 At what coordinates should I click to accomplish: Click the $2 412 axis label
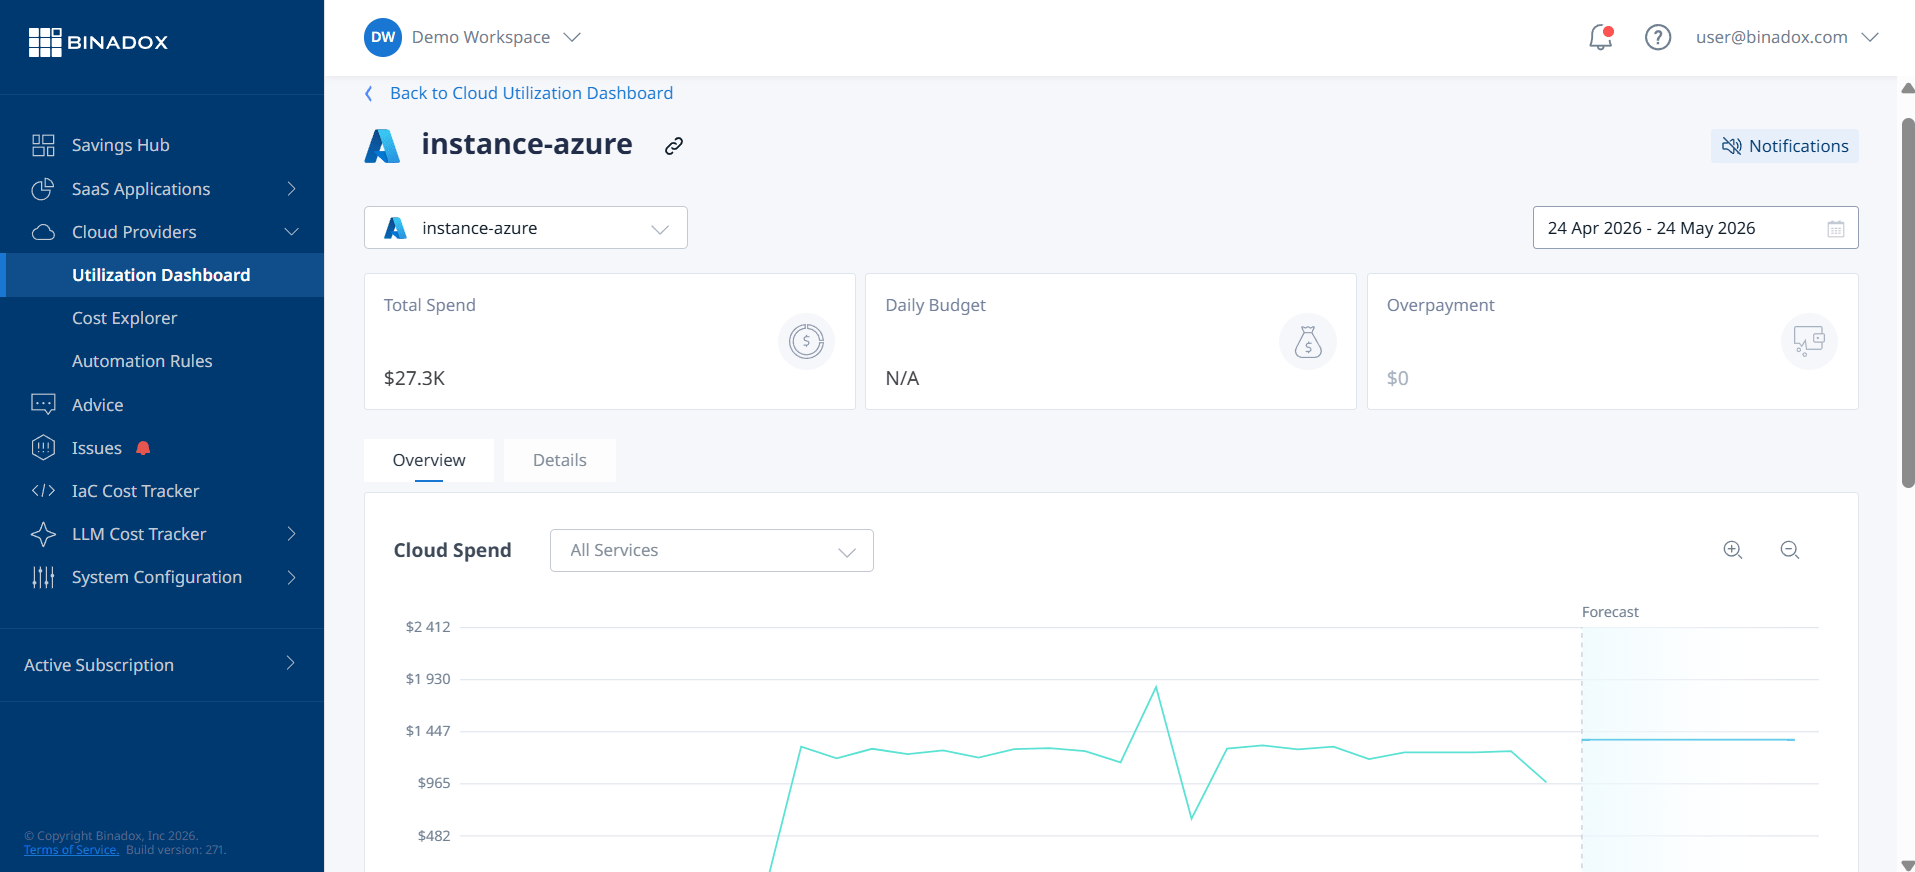tap(428, 627)
